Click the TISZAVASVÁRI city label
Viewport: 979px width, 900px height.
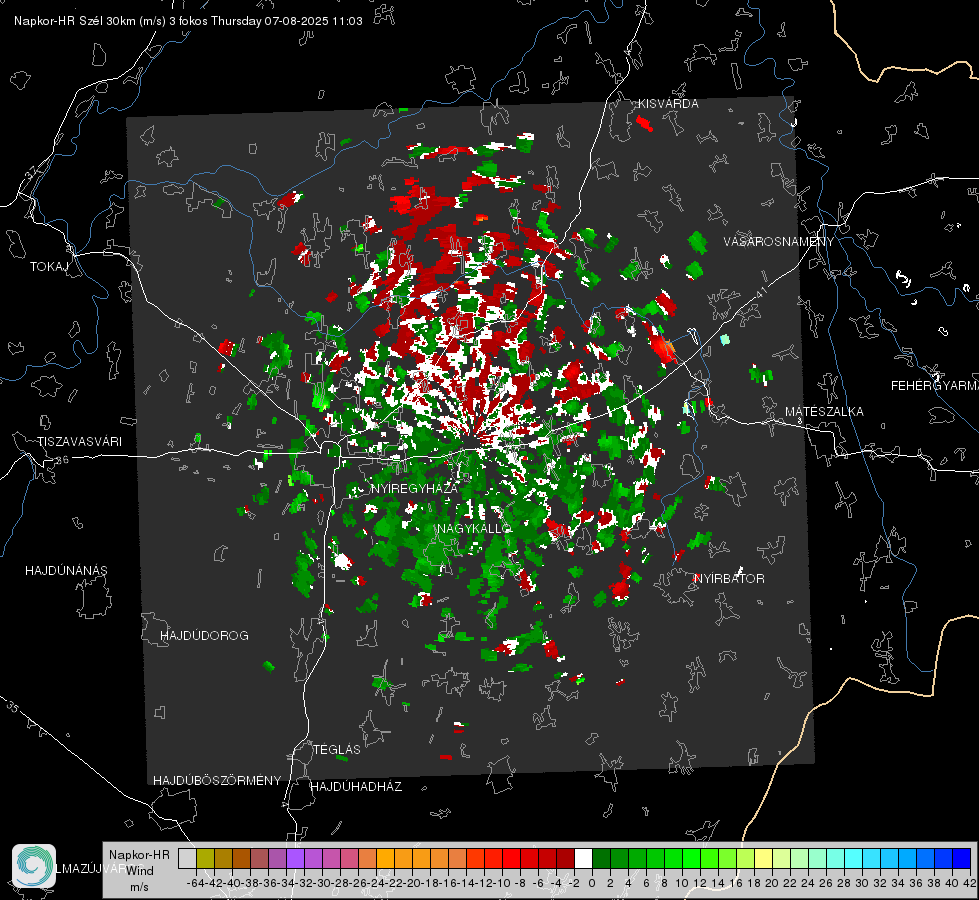[x=79, y=442]
